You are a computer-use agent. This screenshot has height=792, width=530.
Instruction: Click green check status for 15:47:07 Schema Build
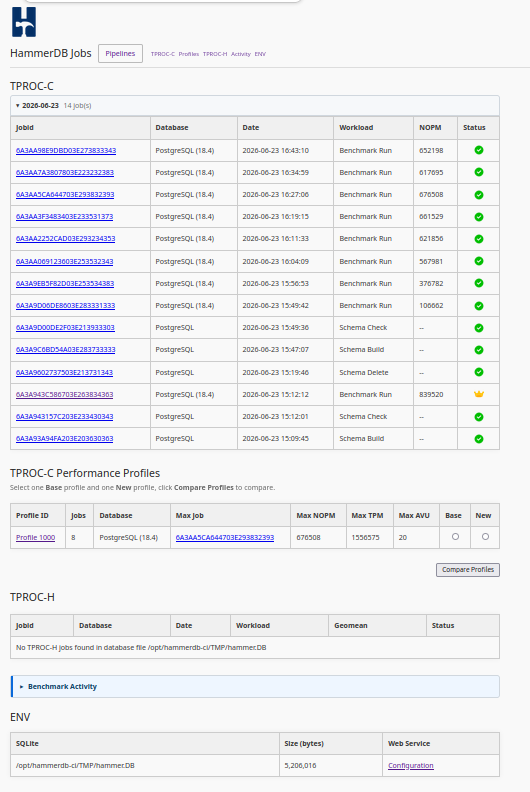[478, 350]
